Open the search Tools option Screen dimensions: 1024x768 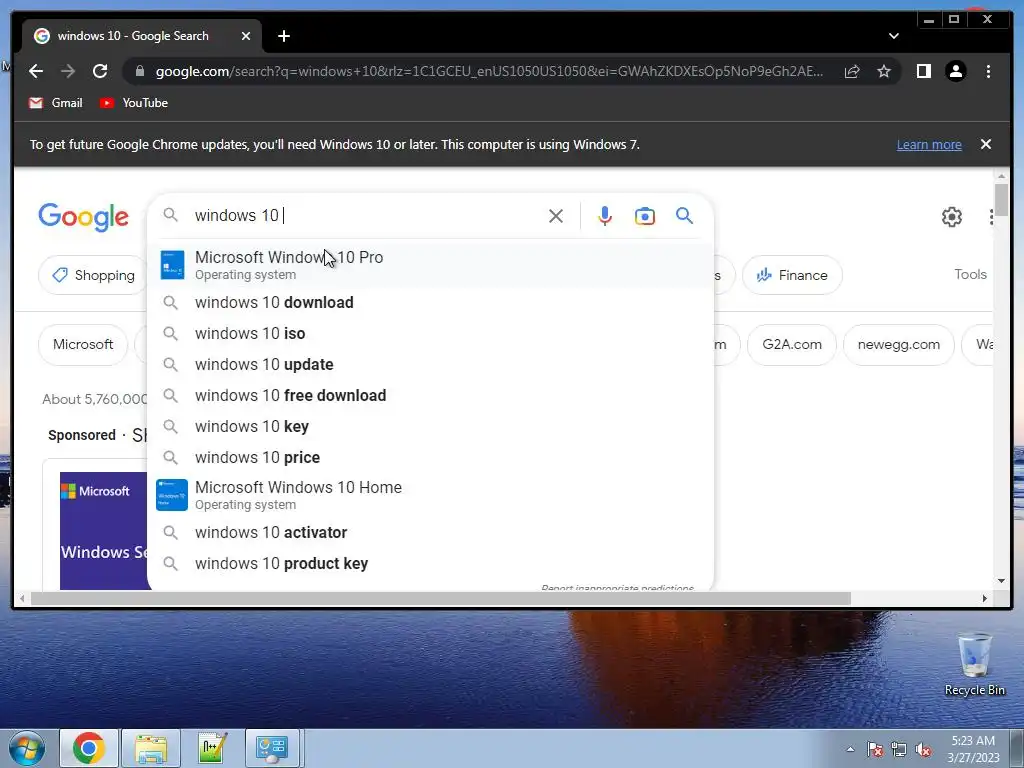970,274
